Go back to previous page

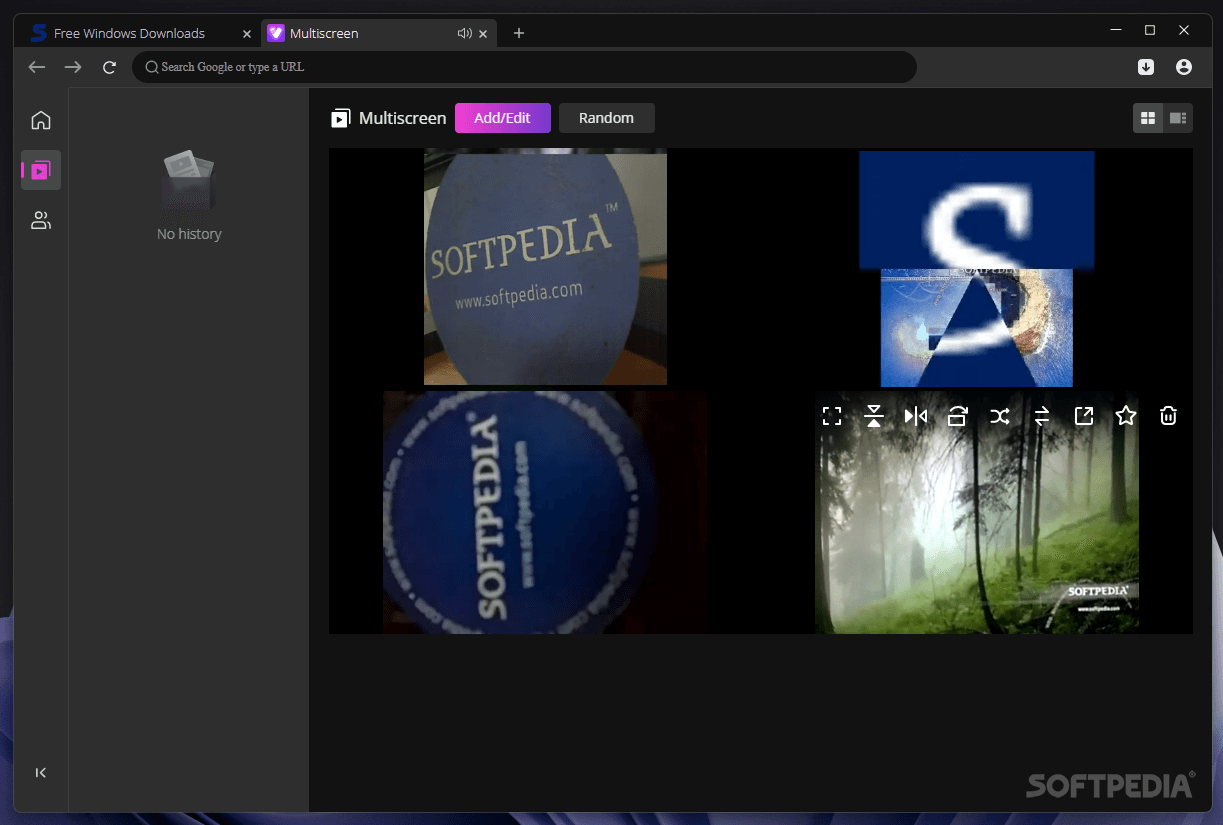[x=37, y=67]
